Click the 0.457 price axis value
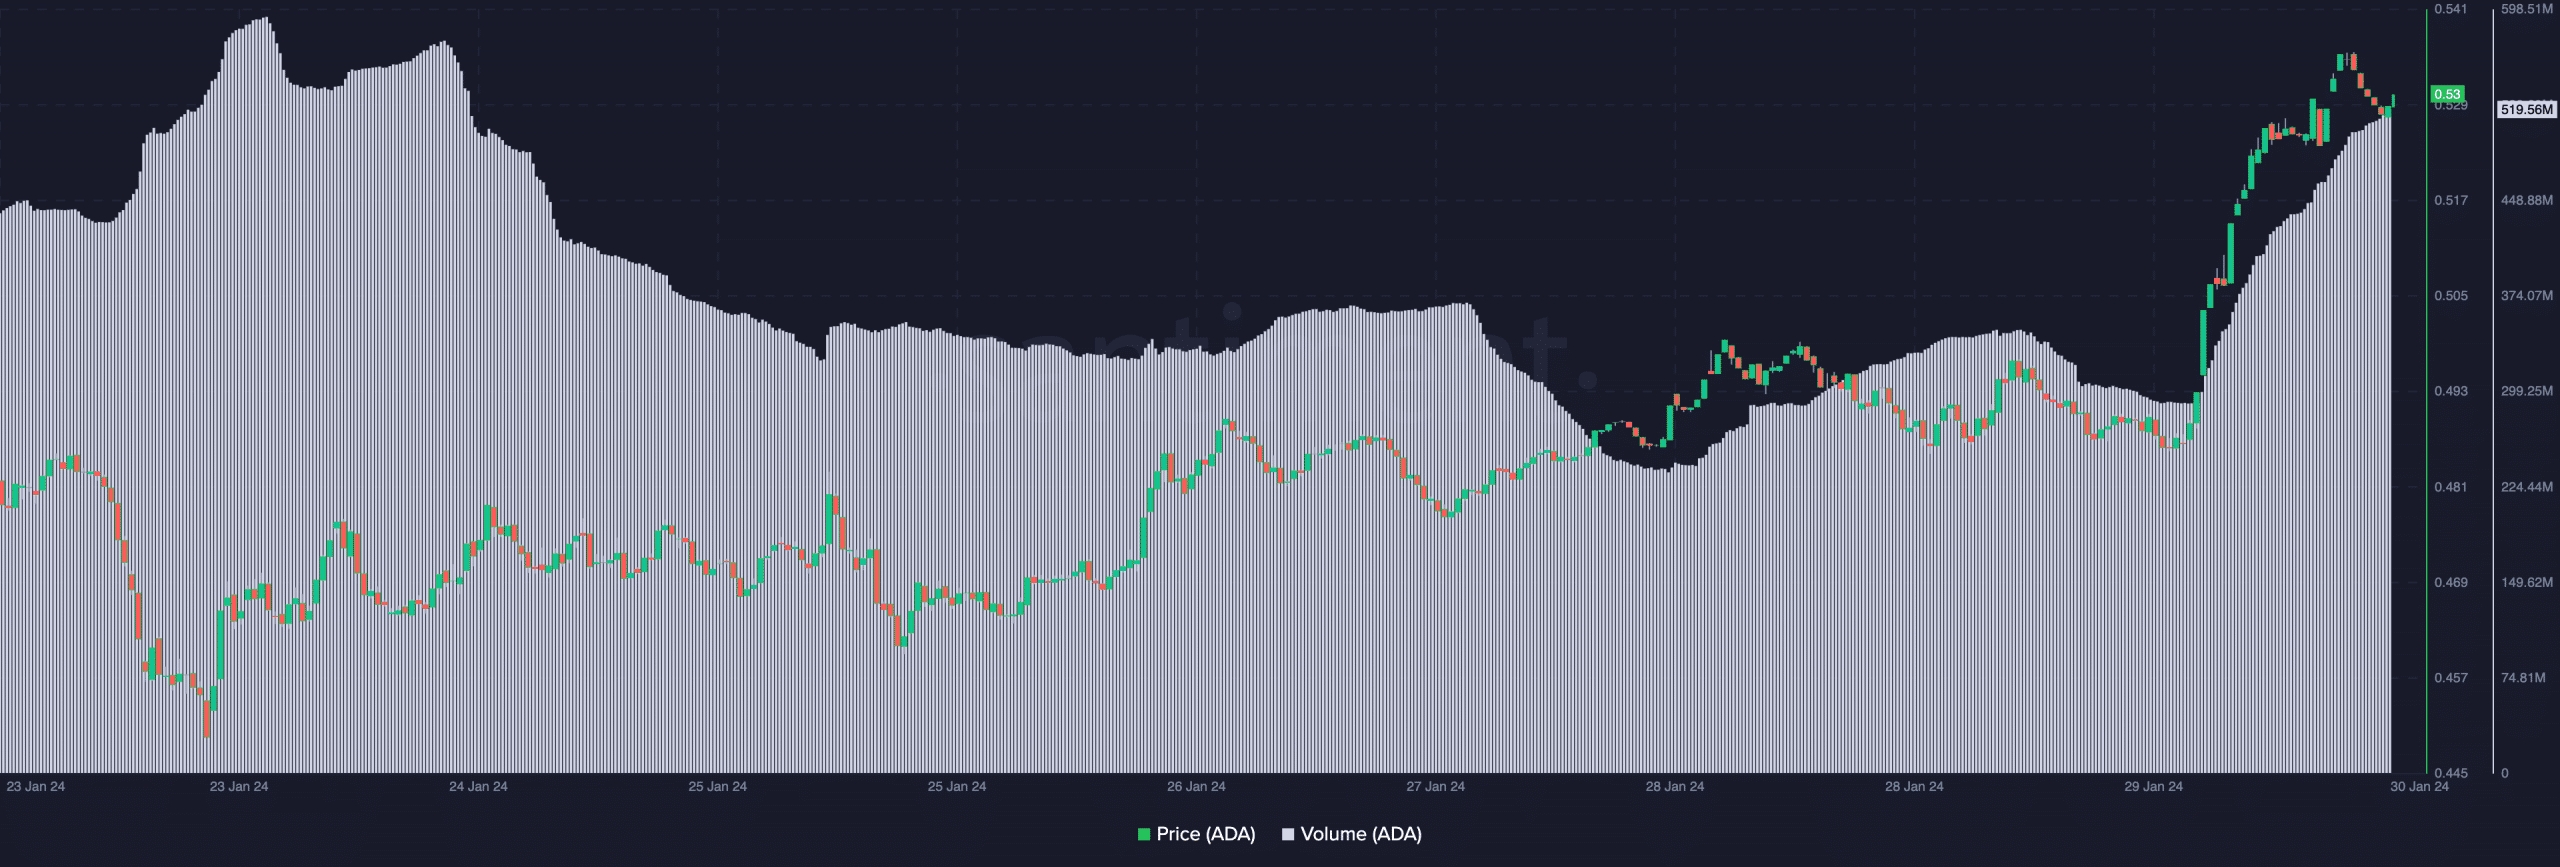The height and width of the screenshot is (867, 2560). click(x=2451, y=678)
